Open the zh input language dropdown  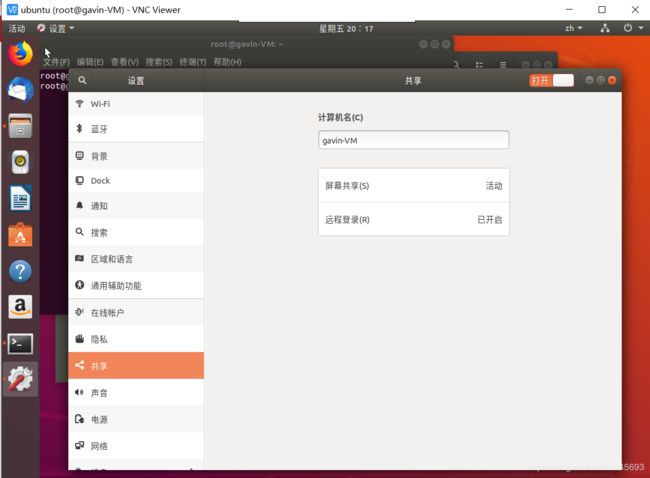click(573, 28)
